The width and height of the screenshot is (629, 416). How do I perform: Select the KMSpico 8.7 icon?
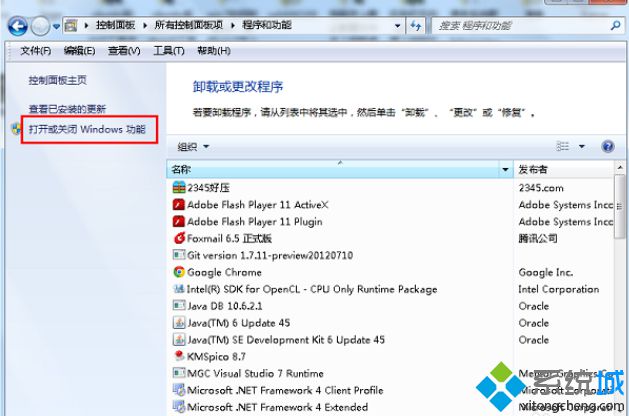179,356
